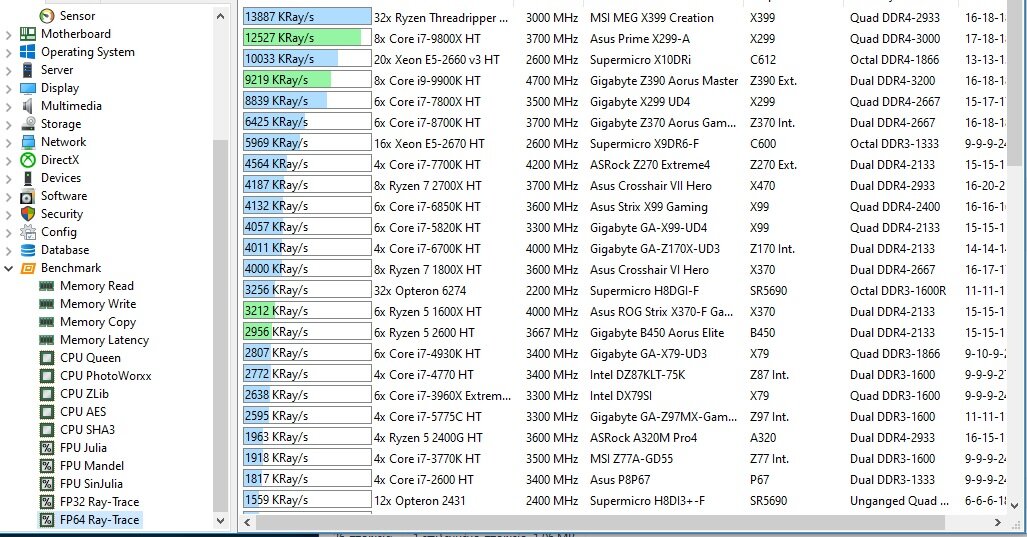Select the CPU AES benchmark
The width and height of the screenshot is (1027, 537).
coord(83,412)
